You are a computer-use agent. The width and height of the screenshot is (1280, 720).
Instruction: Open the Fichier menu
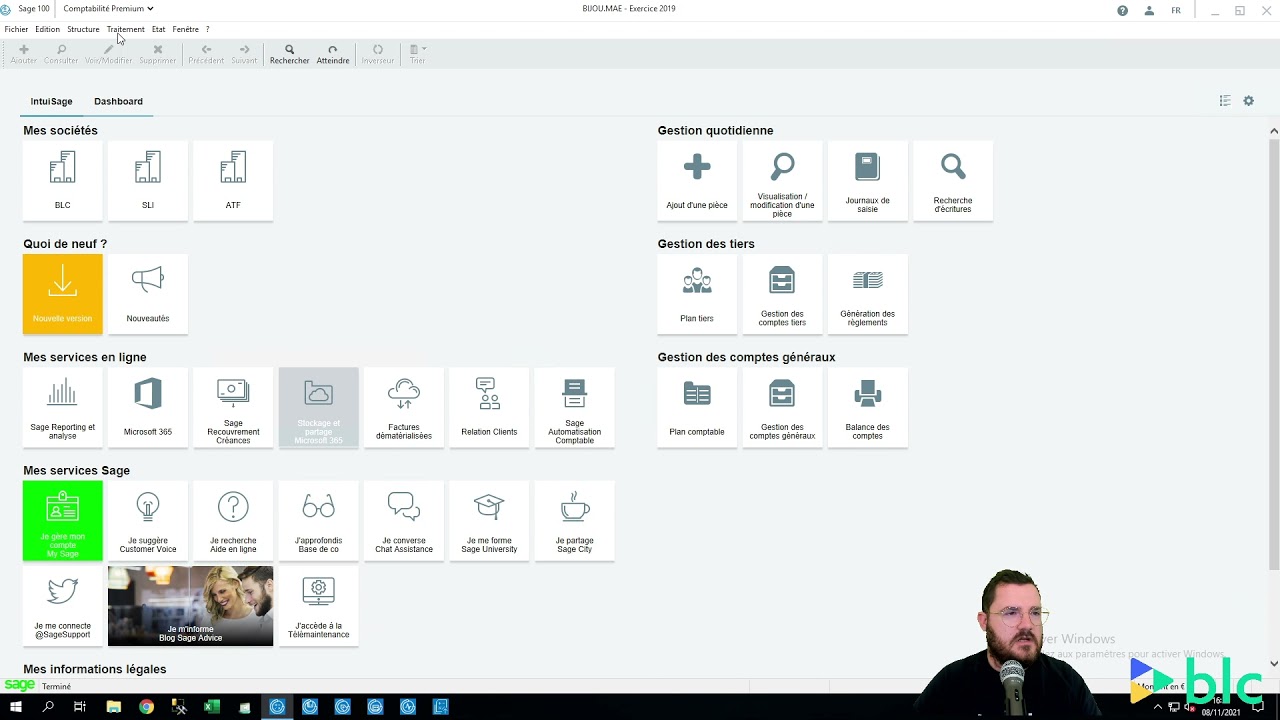tap(16, 29)
